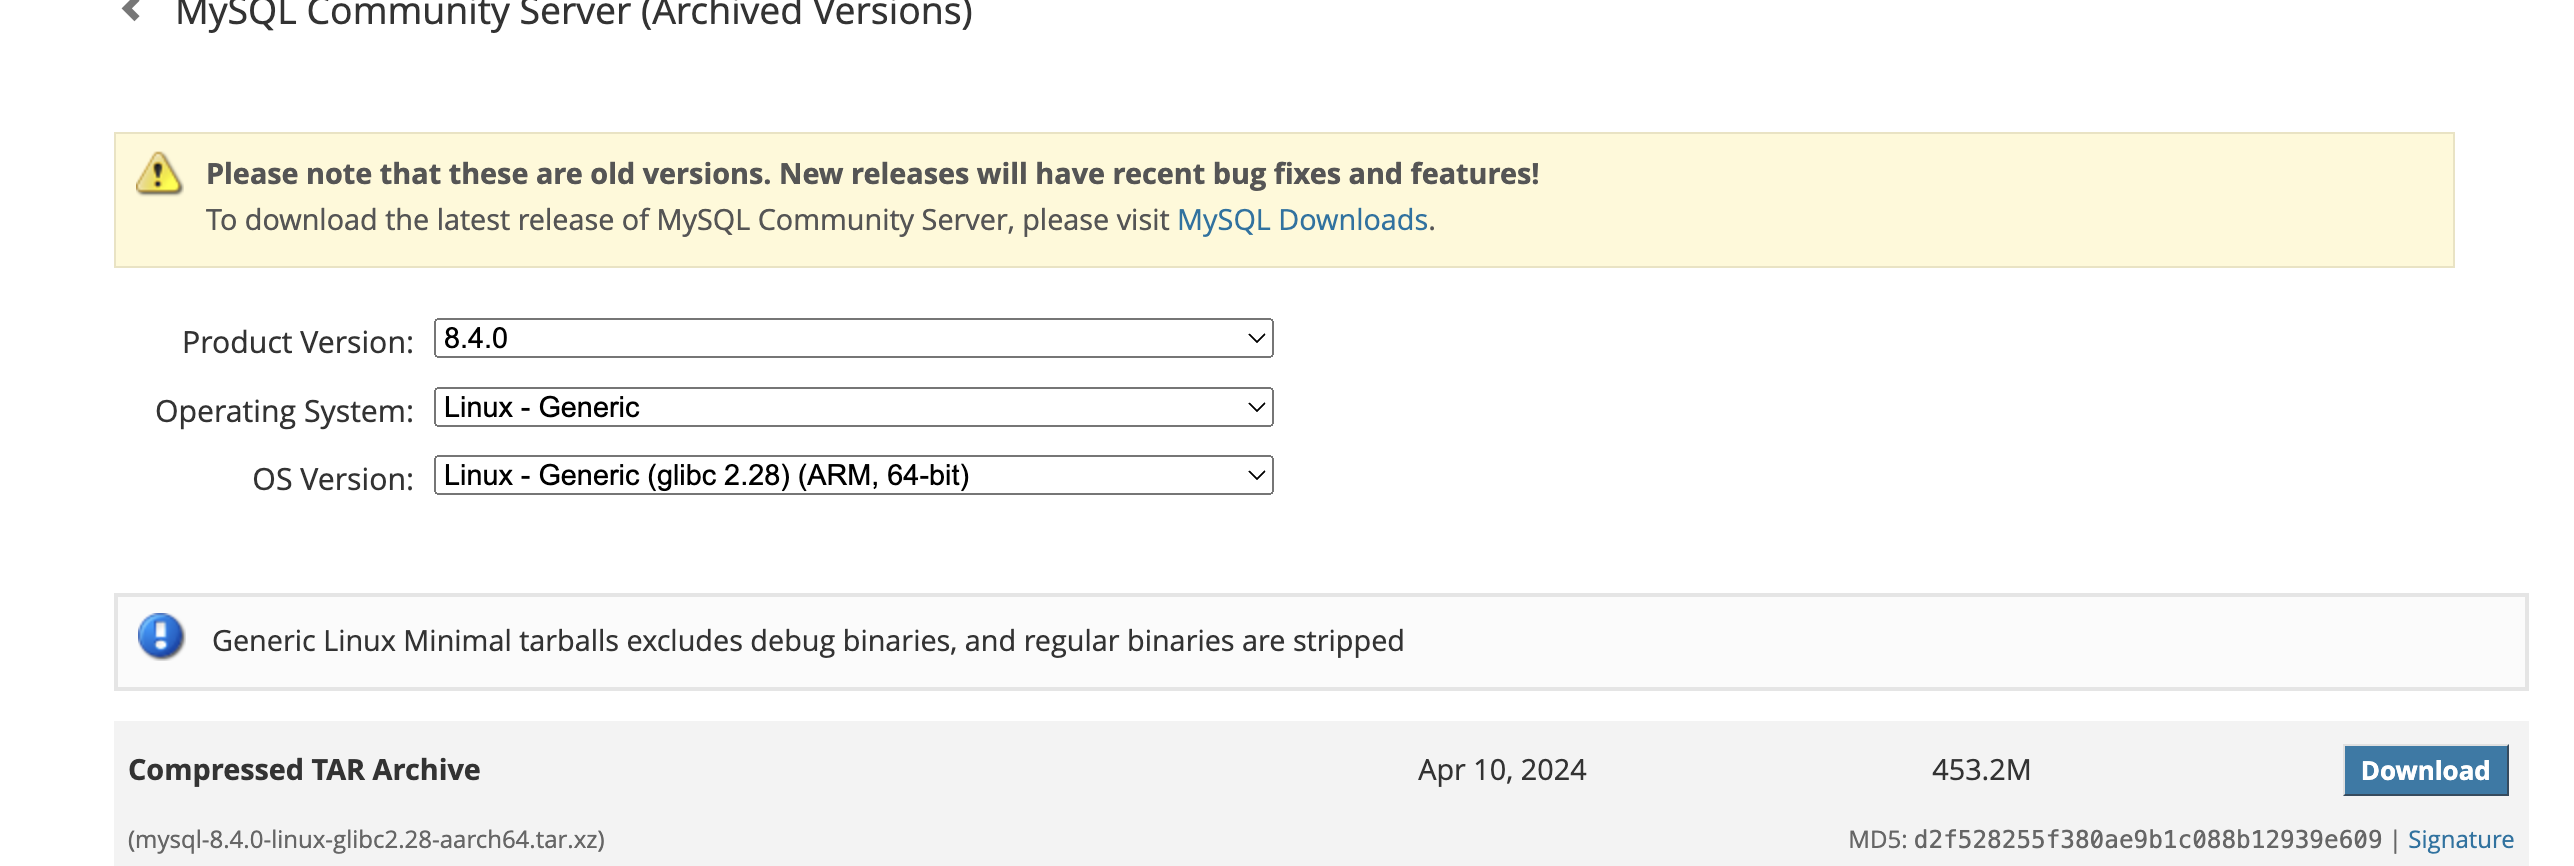Click the MySQL Community Server heading
Viewport: 2574px width, 866px height.
pos(574,14)
